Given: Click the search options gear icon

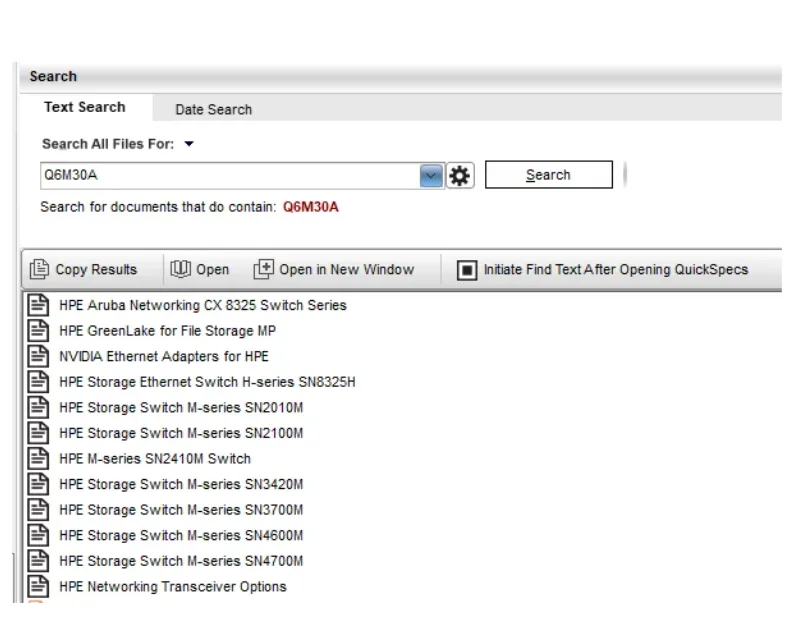Looking at the screenshot, I should [x=460, y=176].
